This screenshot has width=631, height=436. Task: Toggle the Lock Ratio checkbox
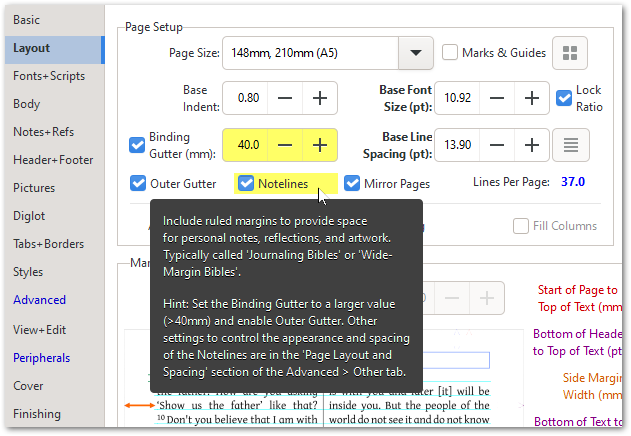tap(564, 98)
